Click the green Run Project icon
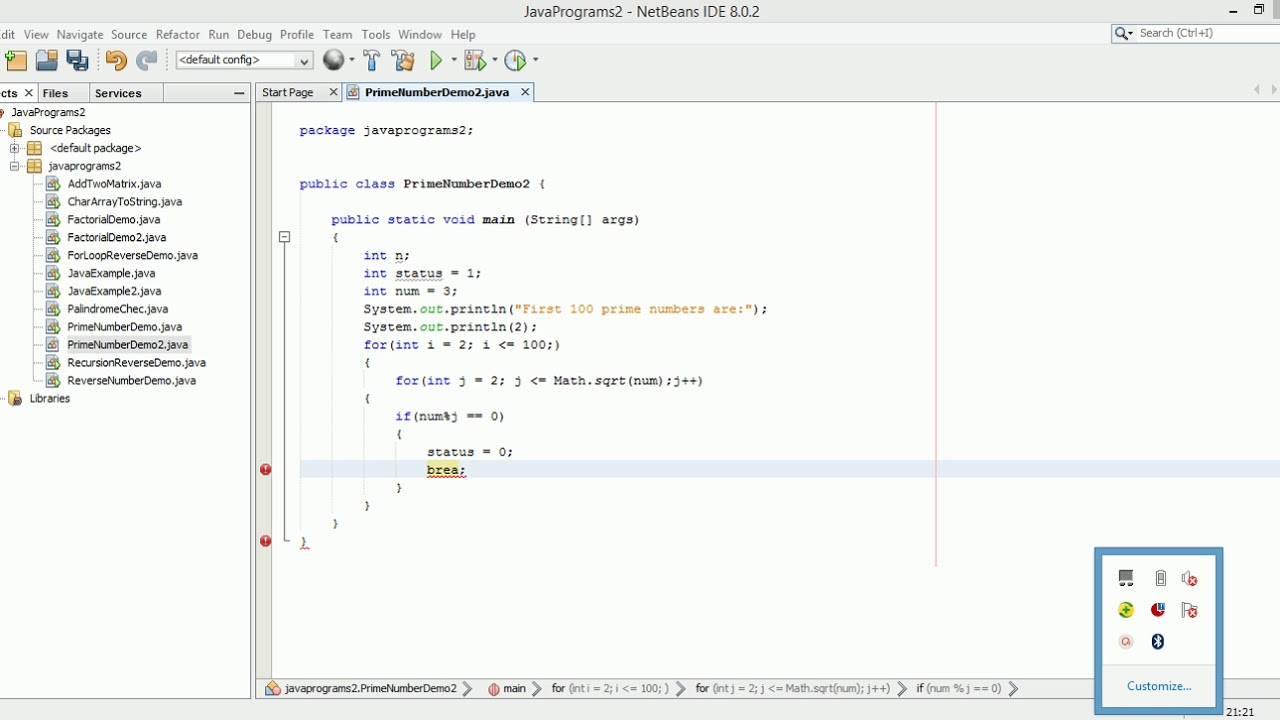The image size is (1280, 720). coord(436,60)
